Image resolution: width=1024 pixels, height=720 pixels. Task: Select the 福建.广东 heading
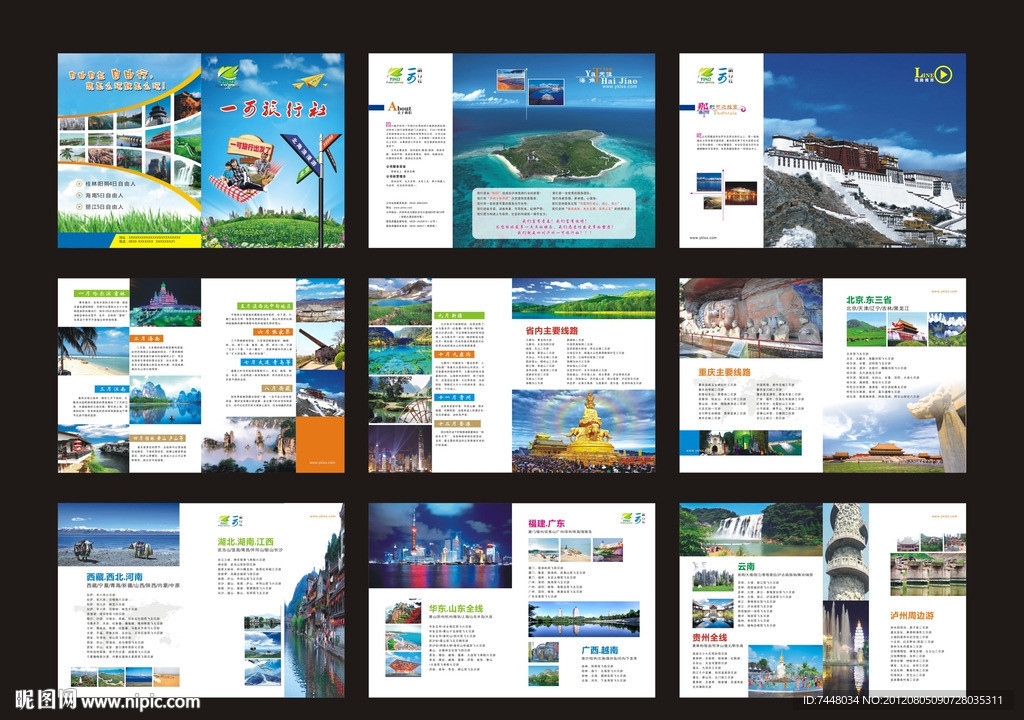coord(547,524)
